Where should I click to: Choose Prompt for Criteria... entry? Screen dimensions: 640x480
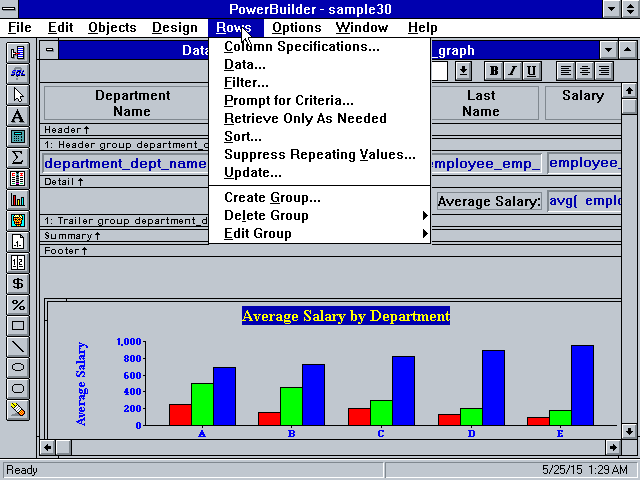click(319, 100)
